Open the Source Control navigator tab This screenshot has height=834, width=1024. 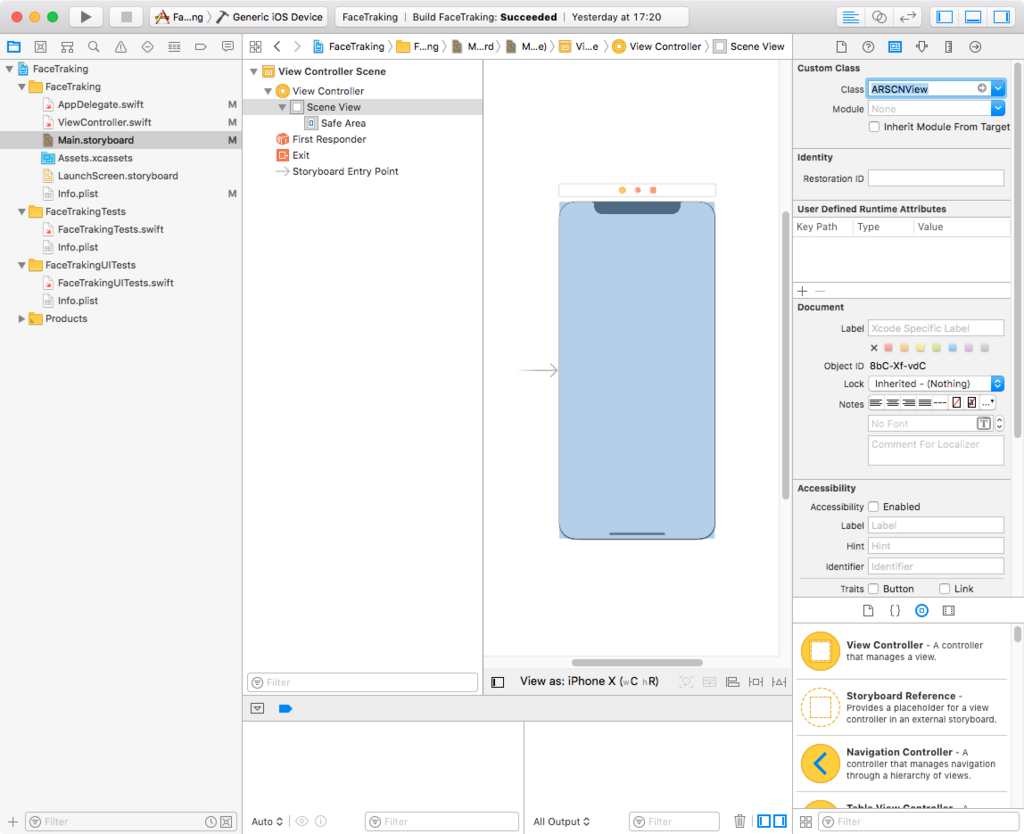point(40,47)
